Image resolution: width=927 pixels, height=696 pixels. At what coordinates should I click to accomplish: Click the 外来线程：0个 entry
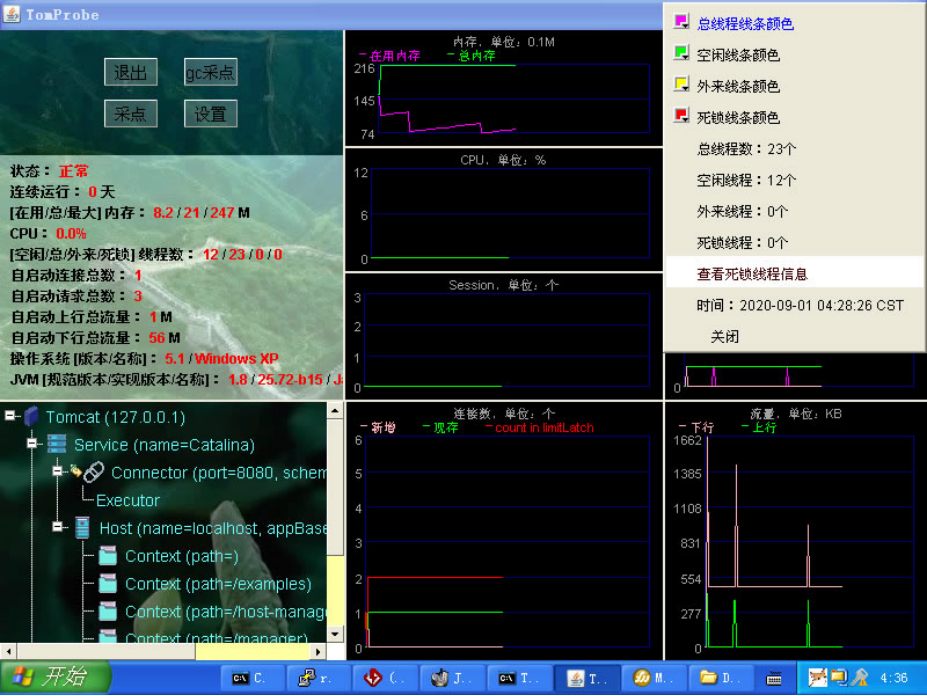tap(794, 212)
